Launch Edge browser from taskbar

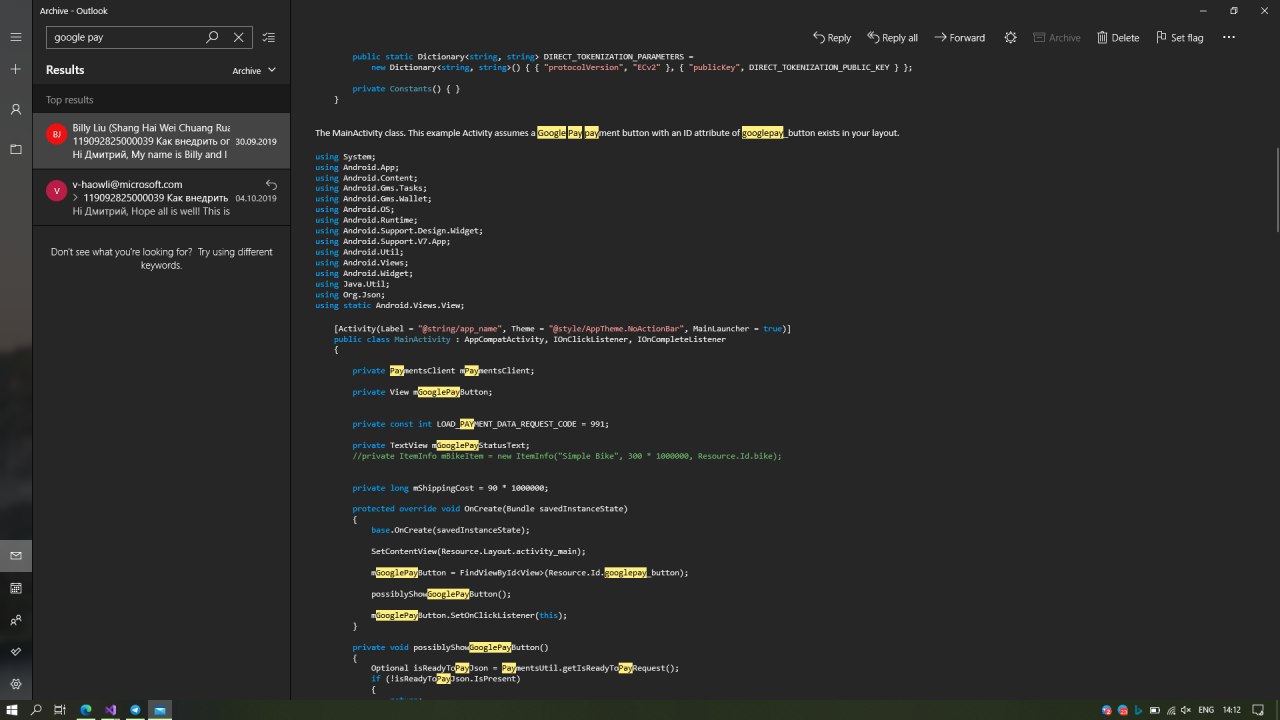point(86,710)
